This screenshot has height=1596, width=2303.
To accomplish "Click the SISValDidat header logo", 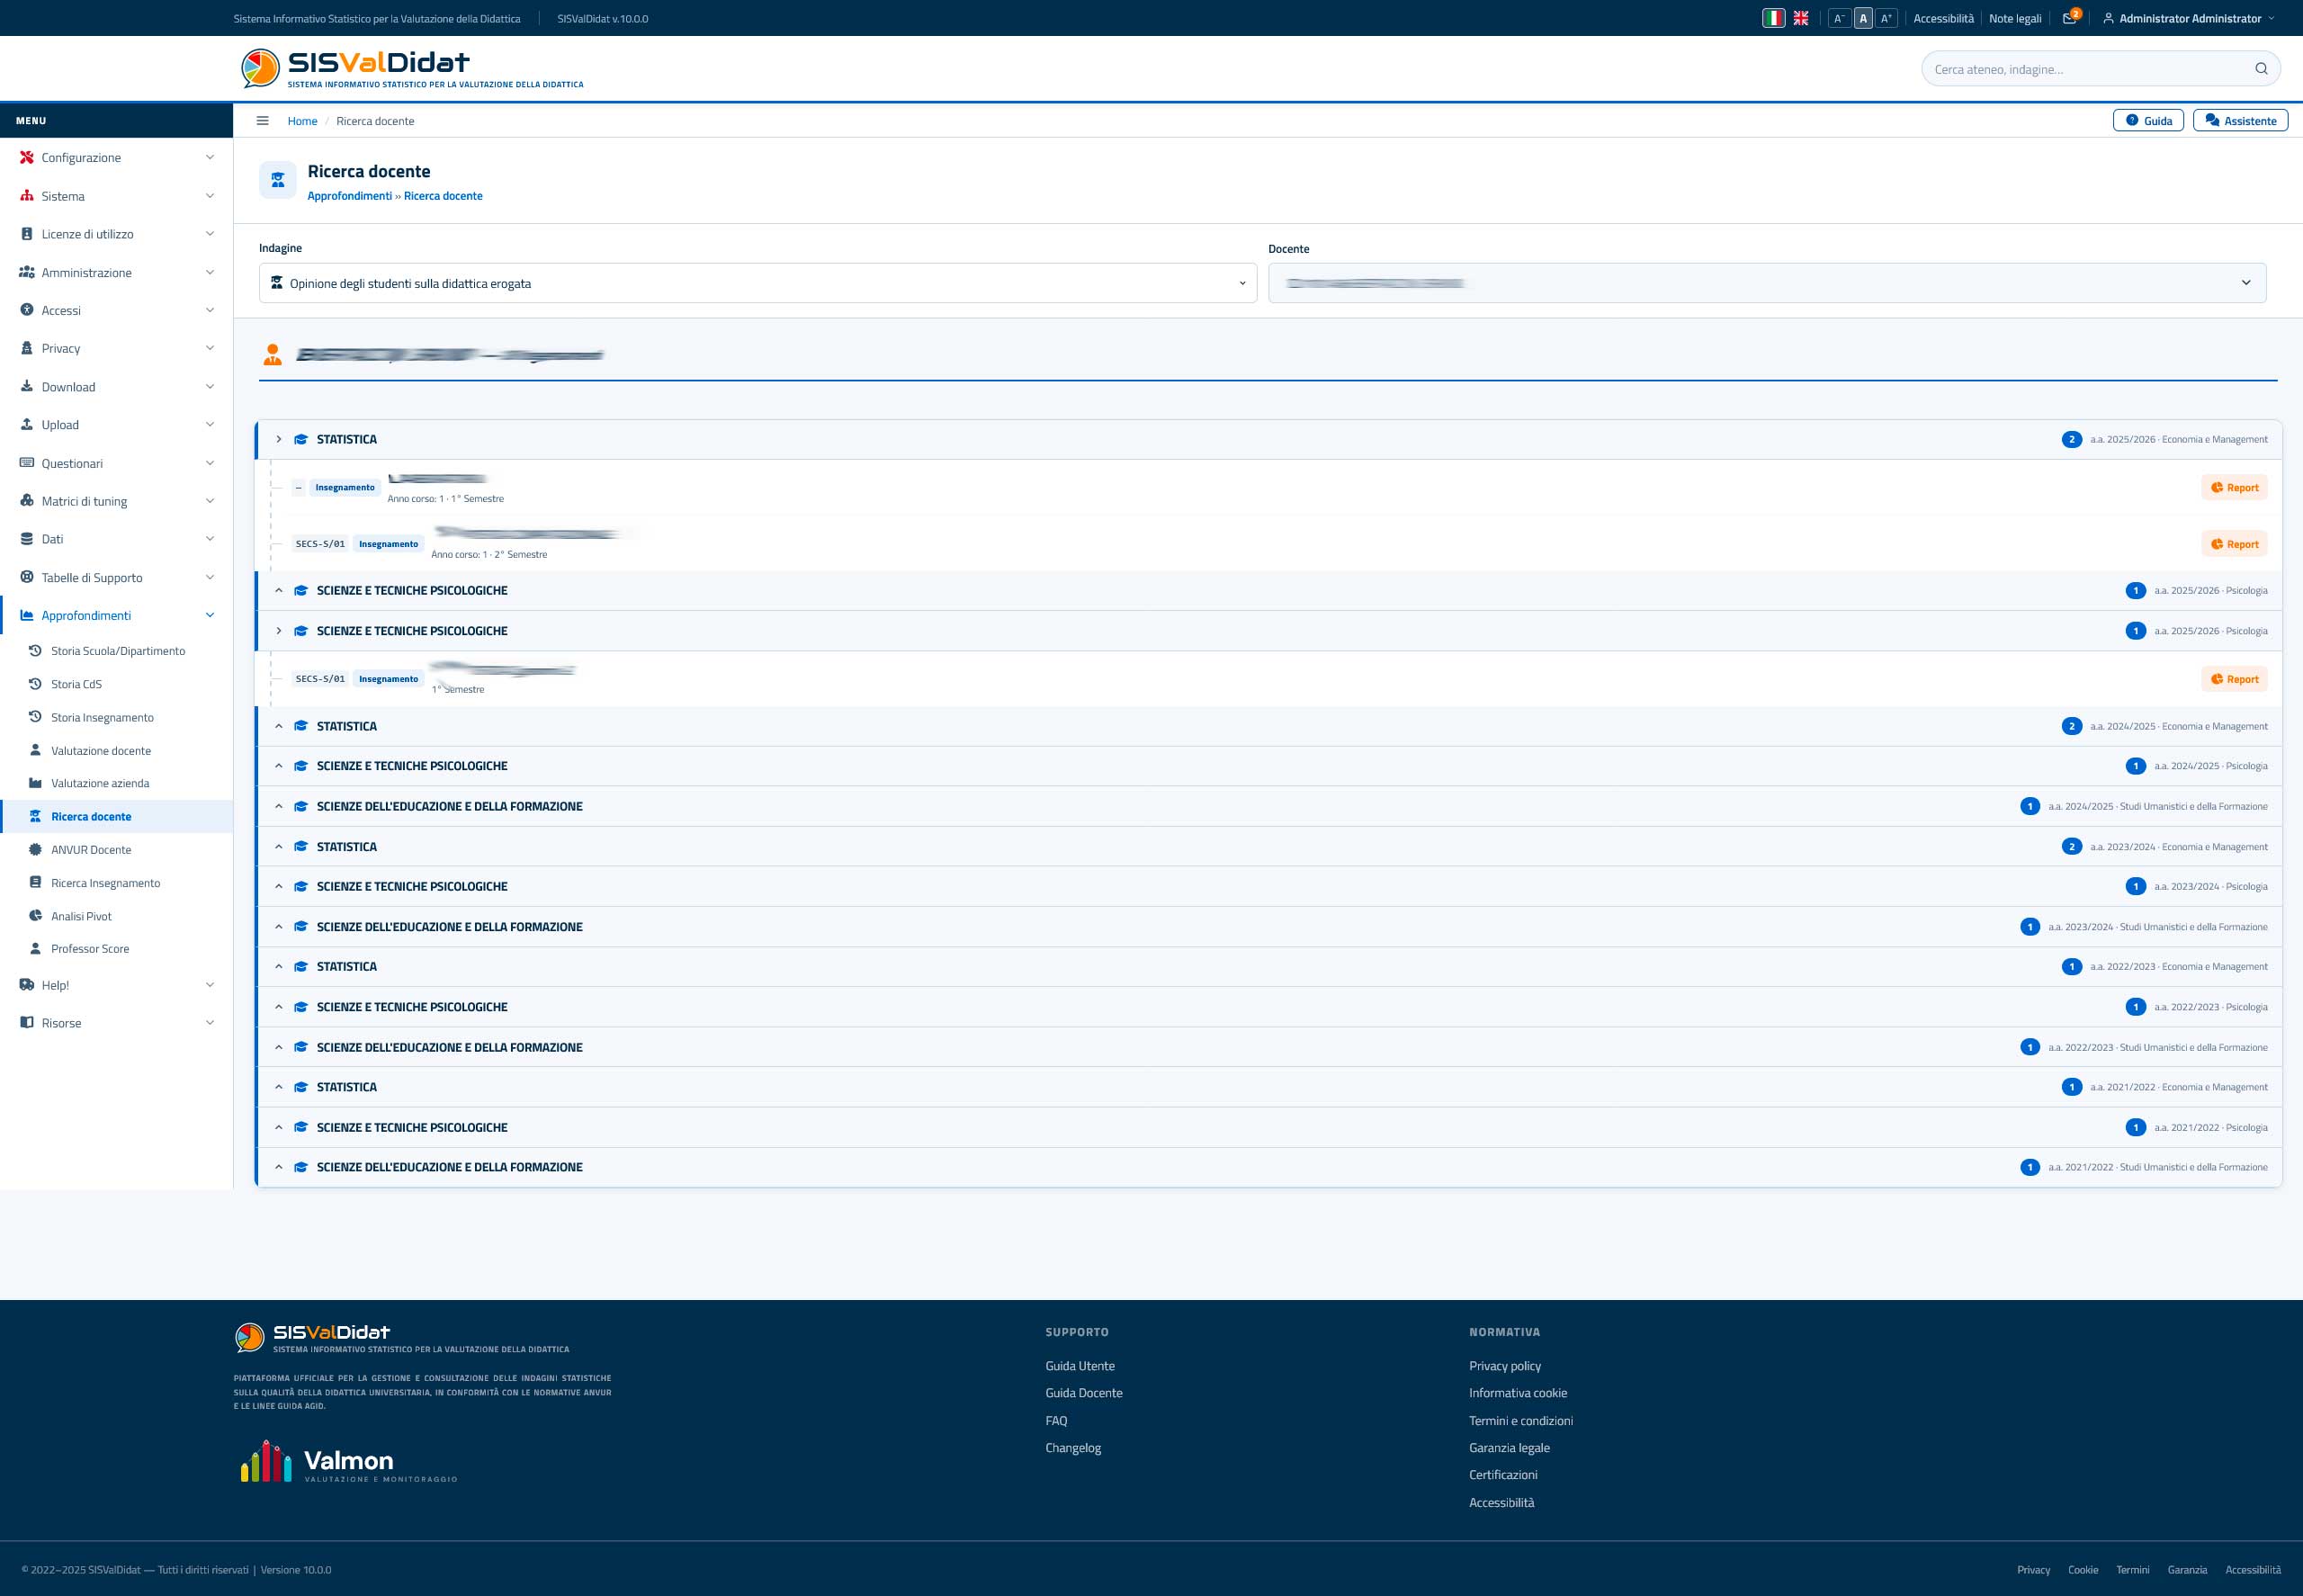I will pos(412,68).
